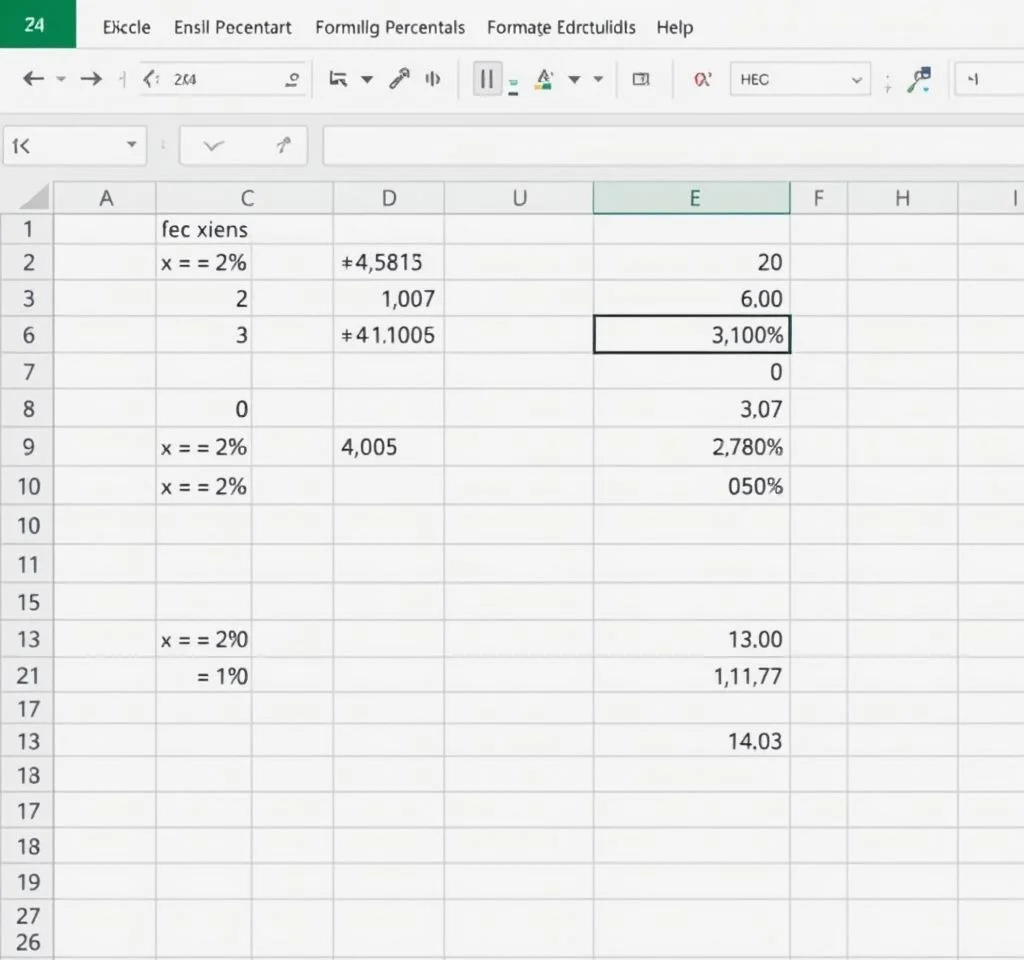Click the forward arrow in the toolbar

(x=91, y=79)
